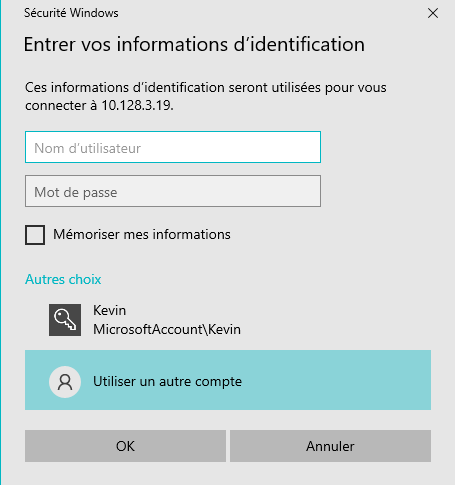Collapse the Autres choix section
The width and height of the screenshot is (455, 485).
(x=63, y=279)
